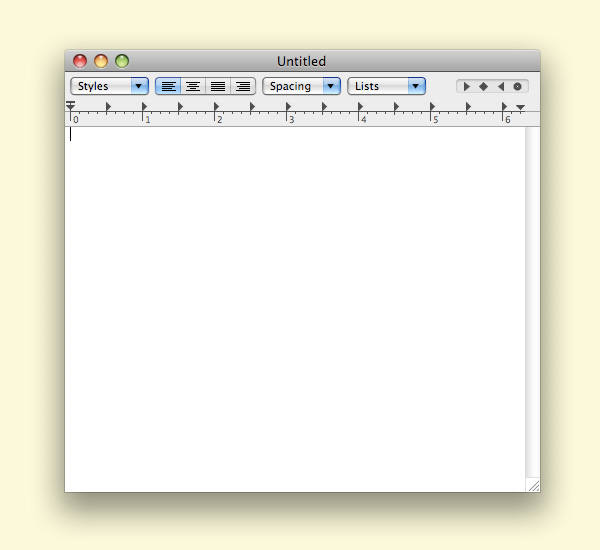The image size is (600, 550).
Task: Click the tab stop marker at 5 inches
Action: pos(432,106)
